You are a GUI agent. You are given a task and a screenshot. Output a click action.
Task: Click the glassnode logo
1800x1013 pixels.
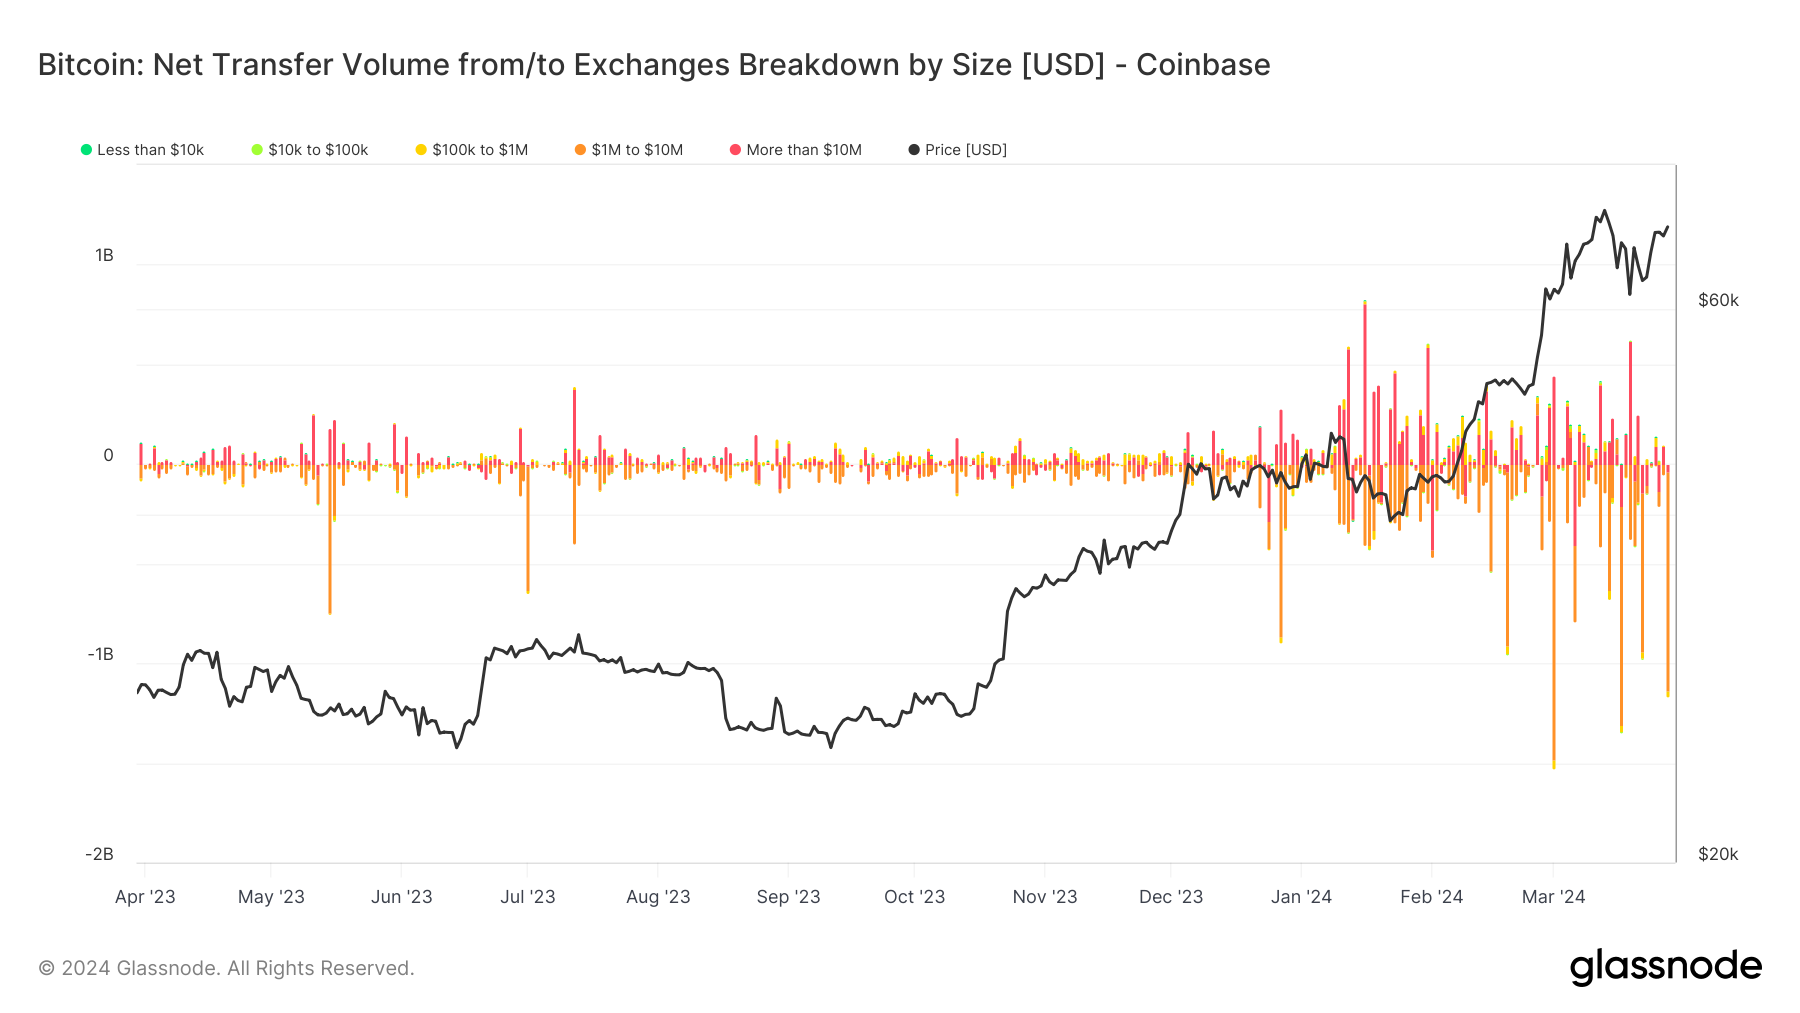1665,967
